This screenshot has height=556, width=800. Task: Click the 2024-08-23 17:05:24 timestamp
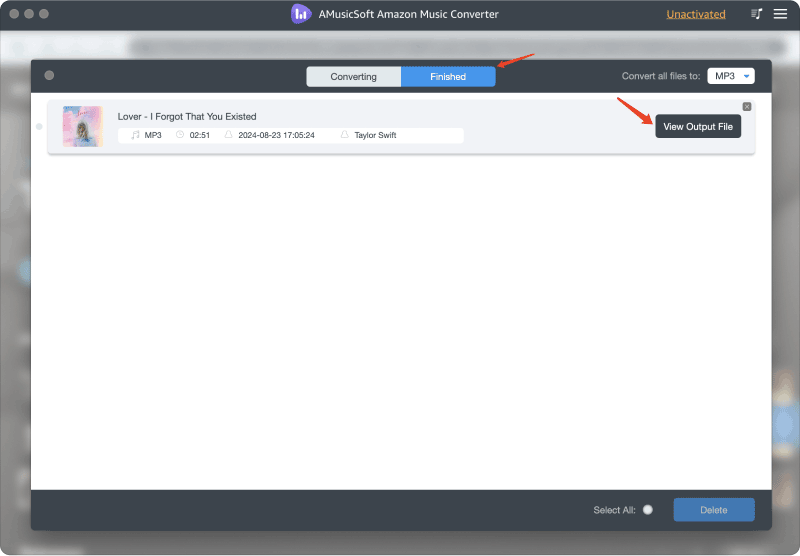point(277,135)
